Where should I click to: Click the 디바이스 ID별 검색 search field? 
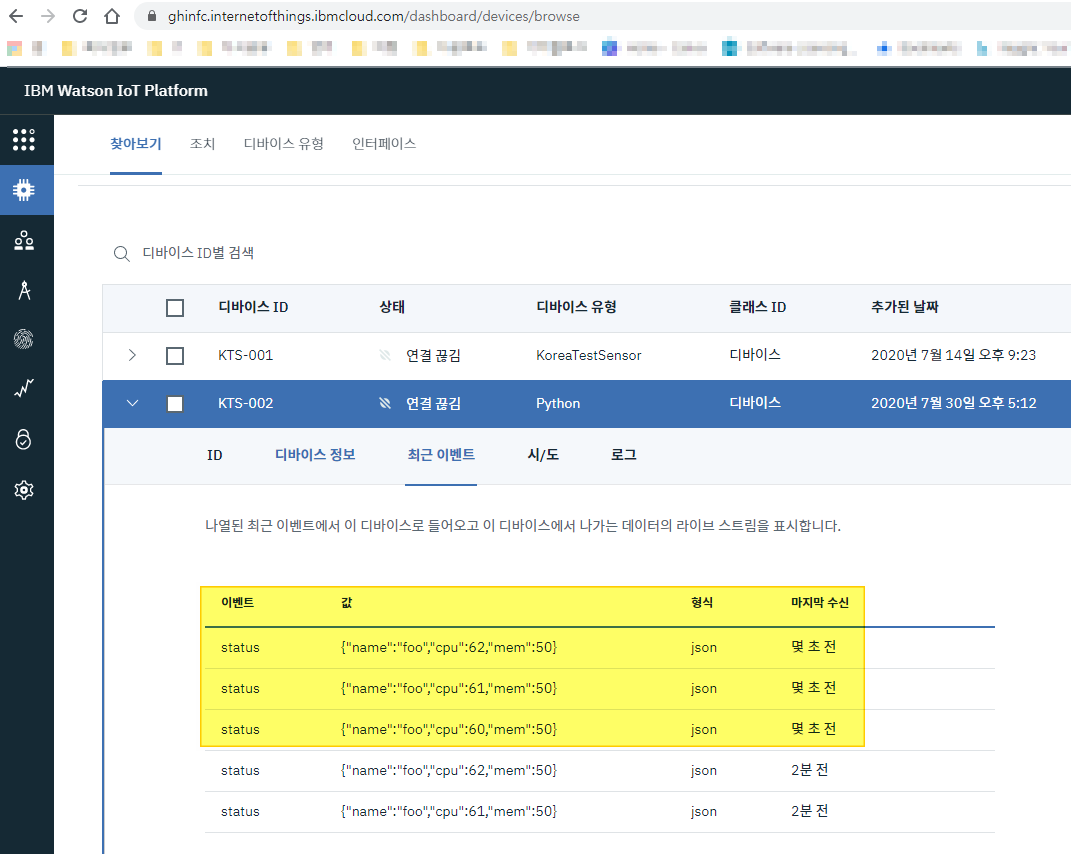coord(198,253)
